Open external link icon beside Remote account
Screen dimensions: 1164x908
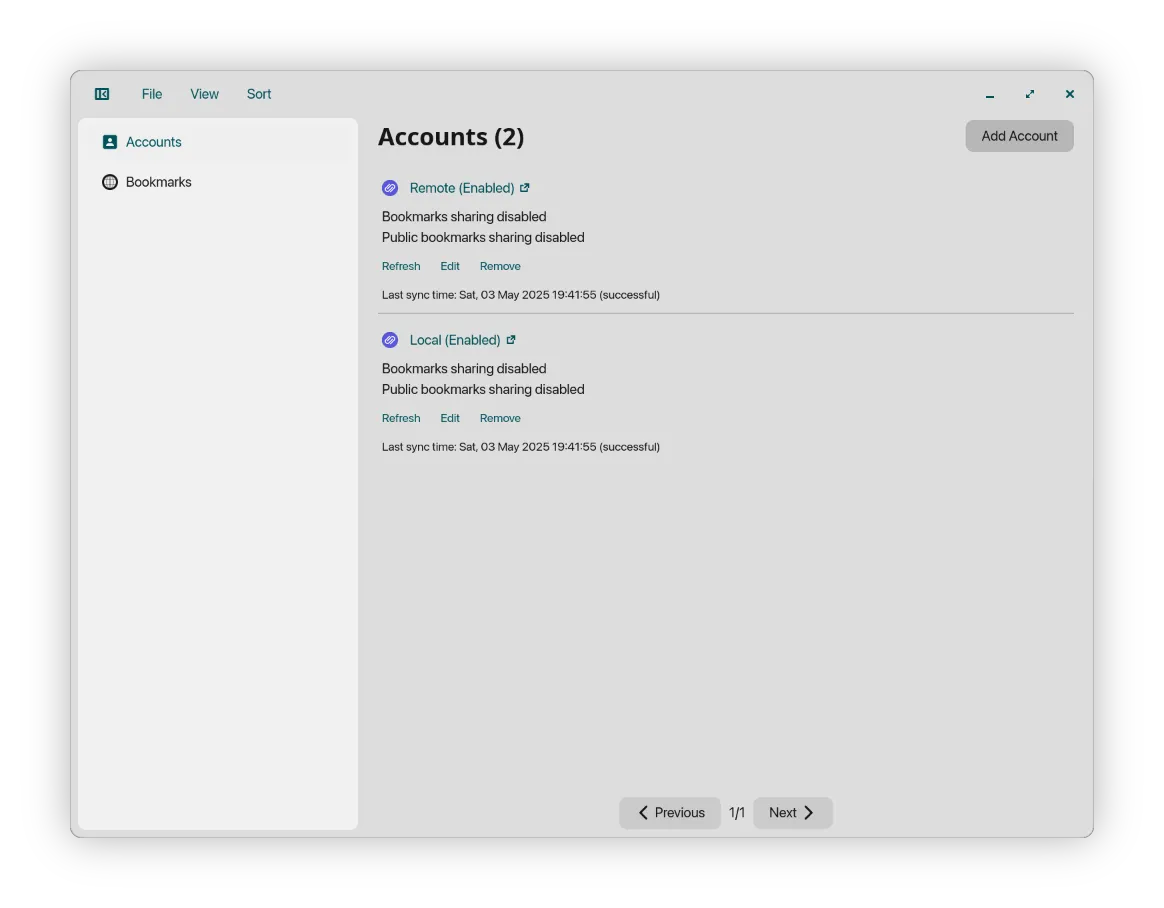(x=525, y=188)
